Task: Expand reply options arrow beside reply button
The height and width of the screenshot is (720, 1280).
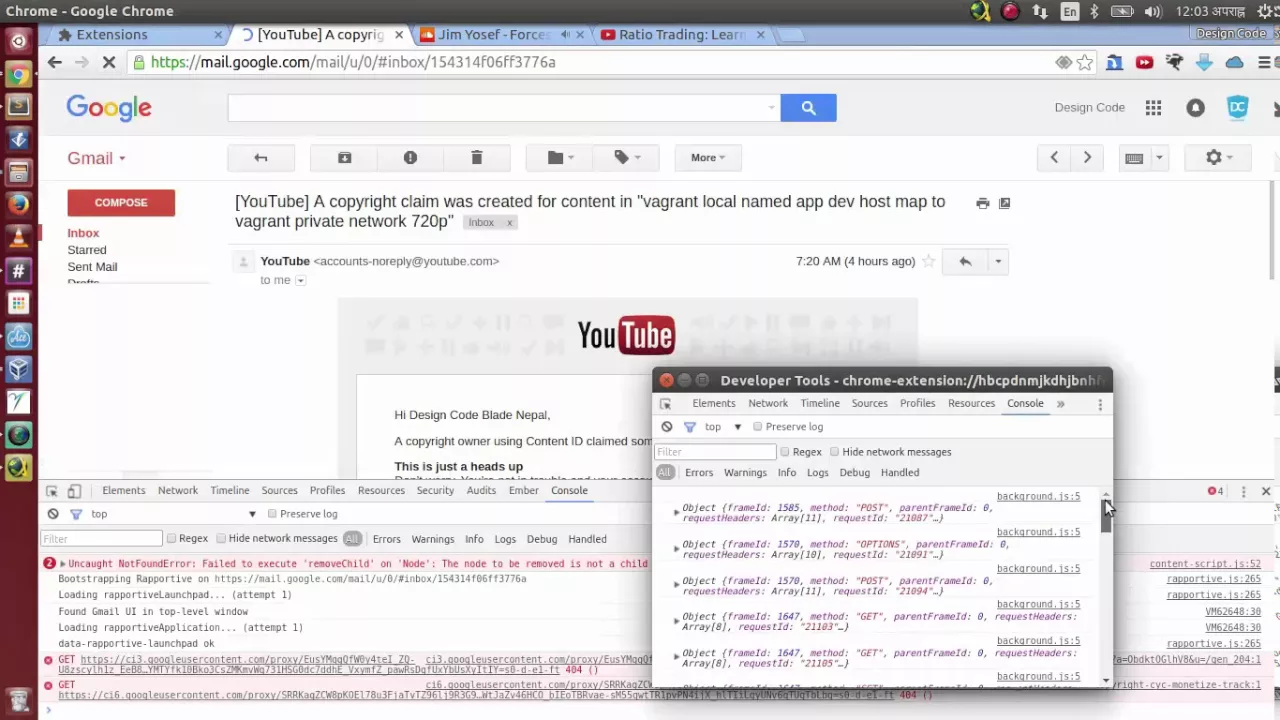Action: [x=997, y=261]
